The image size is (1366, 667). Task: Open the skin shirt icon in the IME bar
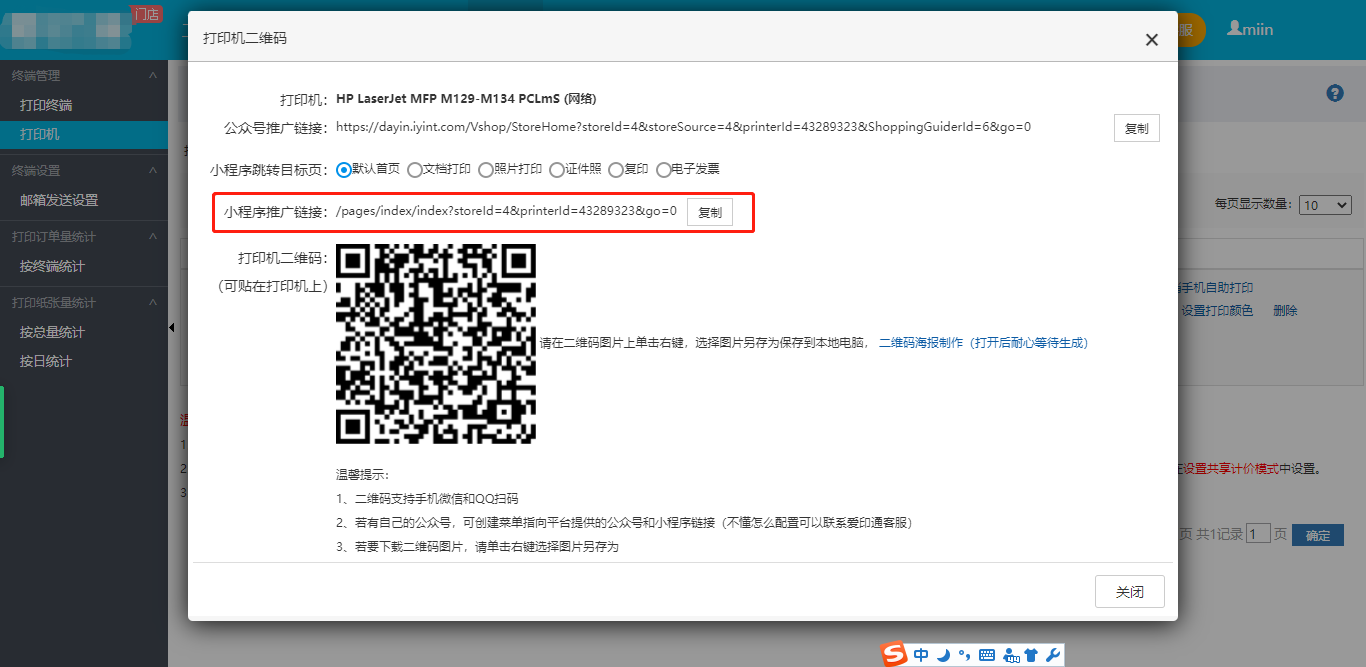1031,655
